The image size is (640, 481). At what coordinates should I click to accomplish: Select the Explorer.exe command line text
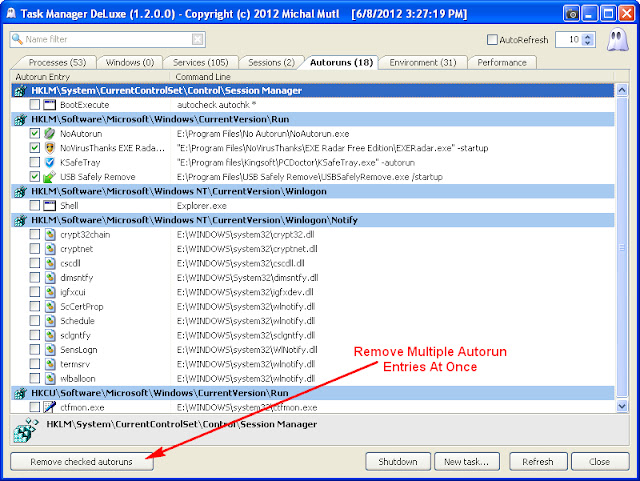(x=202, y=205)
